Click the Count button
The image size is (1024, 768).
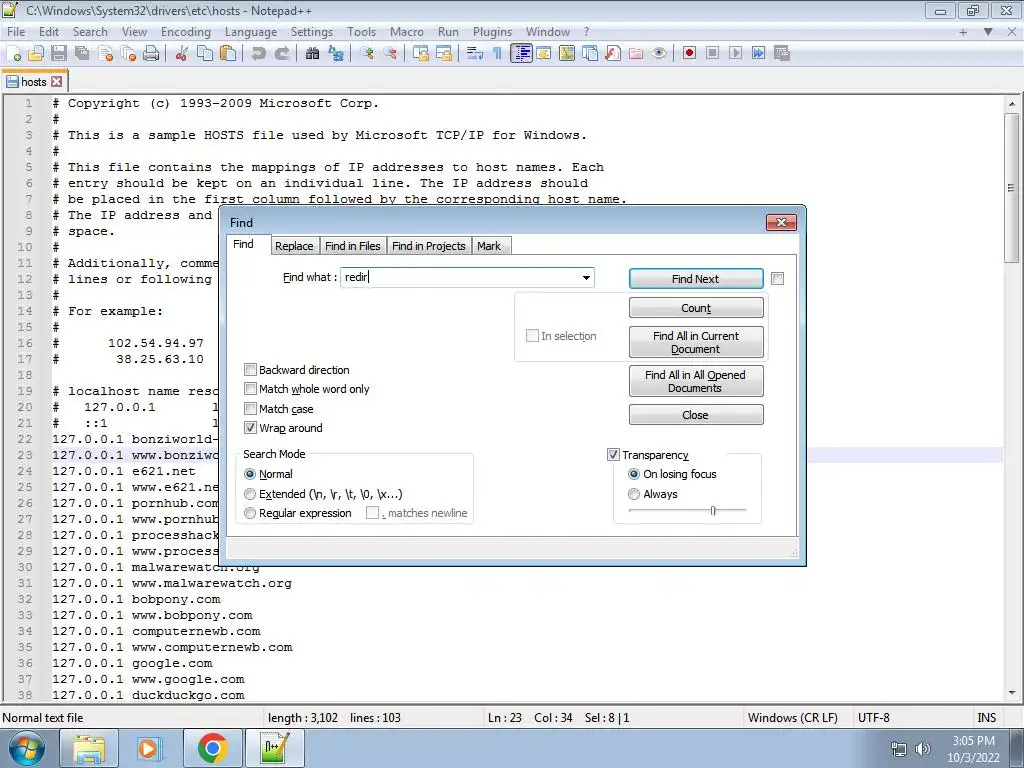696,308
